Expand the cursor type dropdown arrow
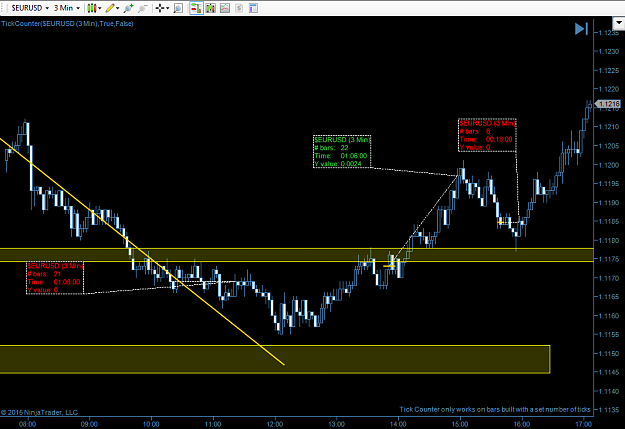 point(167,8)
